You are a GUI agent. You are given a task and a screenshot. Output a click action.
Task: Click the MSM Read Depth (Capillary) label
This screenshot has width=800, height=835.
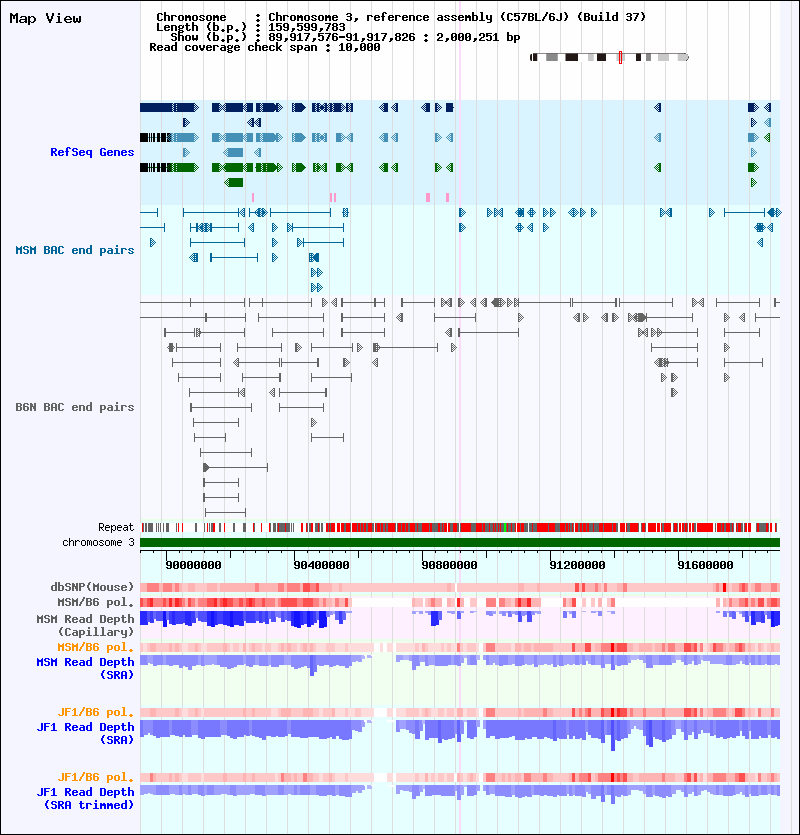[85, 625]
